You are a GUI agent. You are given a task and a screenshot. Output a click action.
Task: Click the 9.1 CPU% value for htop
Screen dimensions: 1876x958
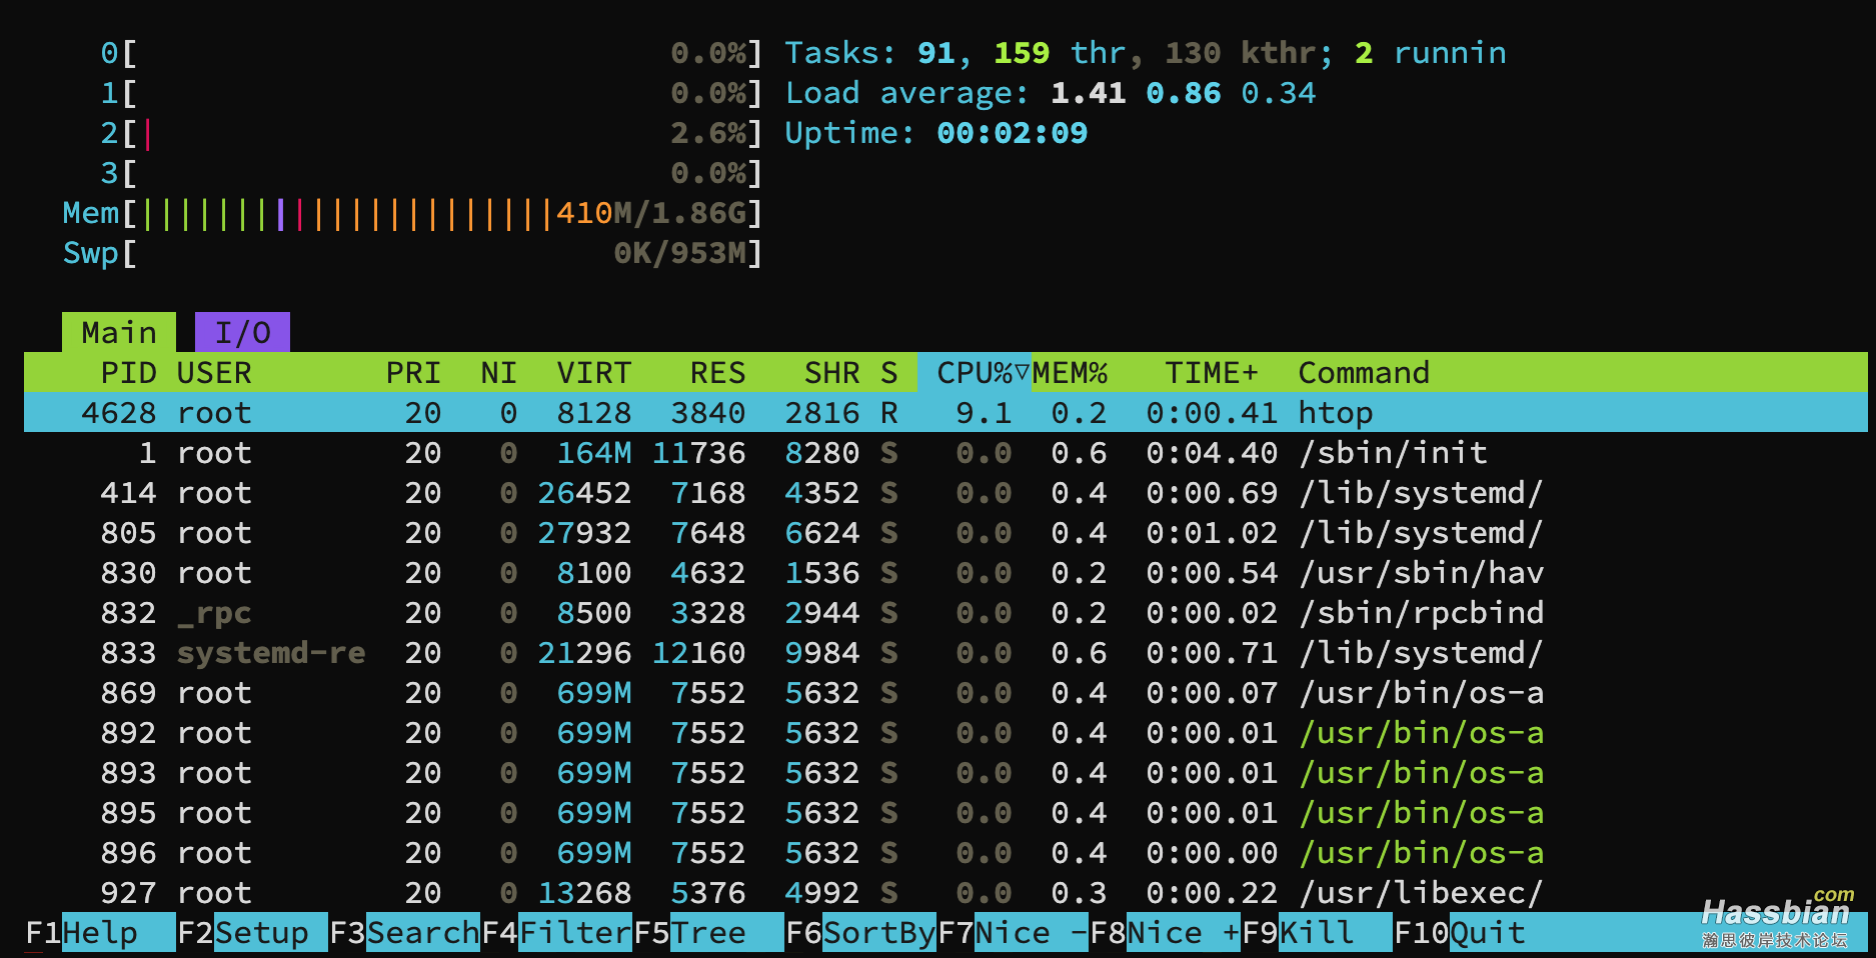coord(983,412)
